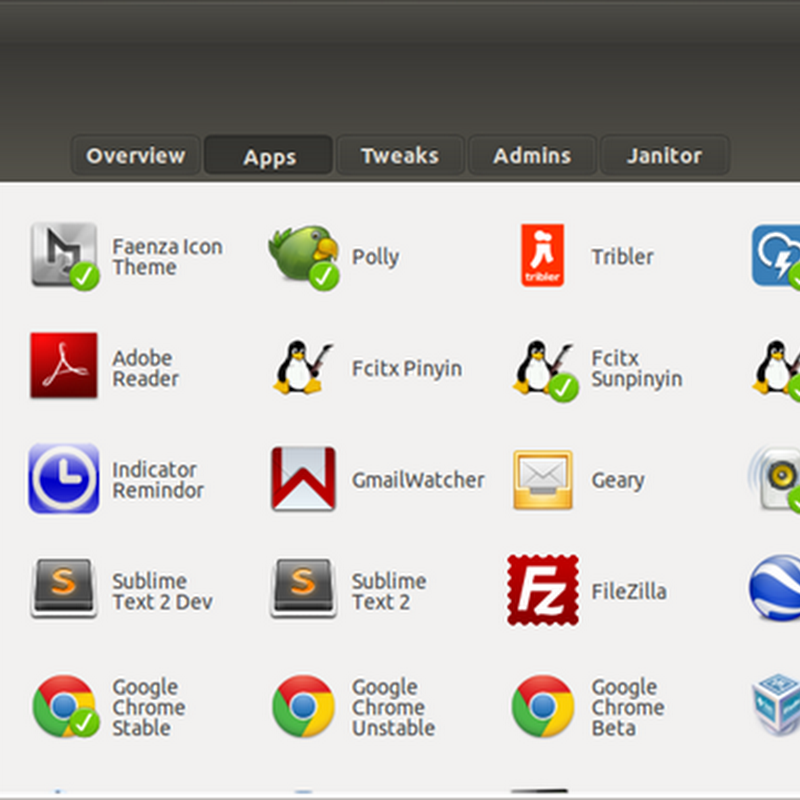
Task: Click the "Sublime Text 2 Dev" label
Action: tap(163, 591)
